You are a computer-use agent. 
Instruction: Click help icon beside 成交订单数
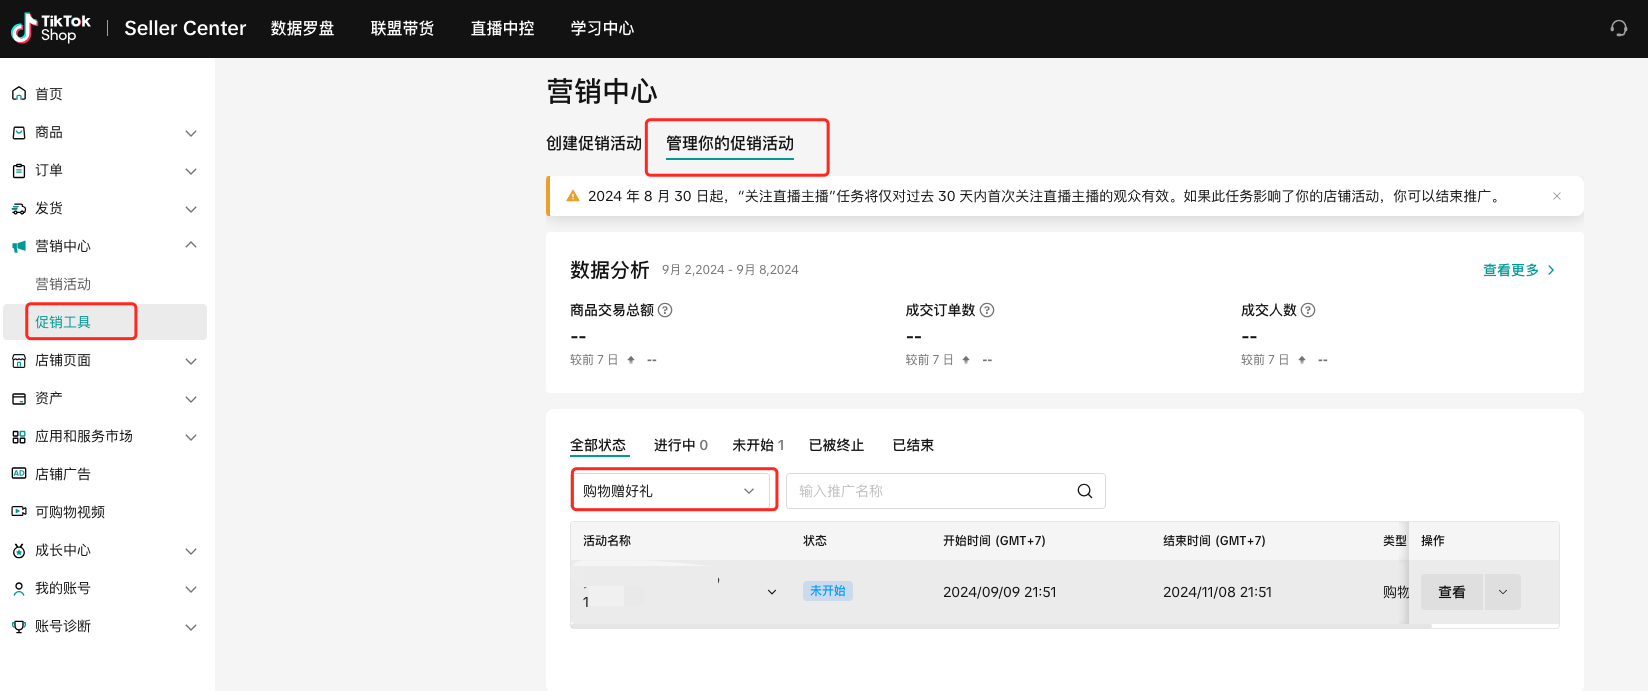coord(987,310)
